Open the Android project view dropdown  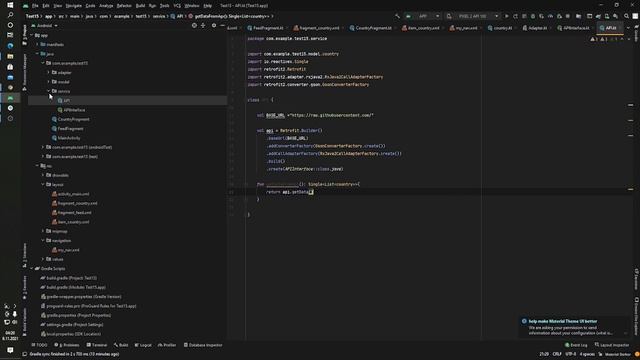tap(44, 25)
